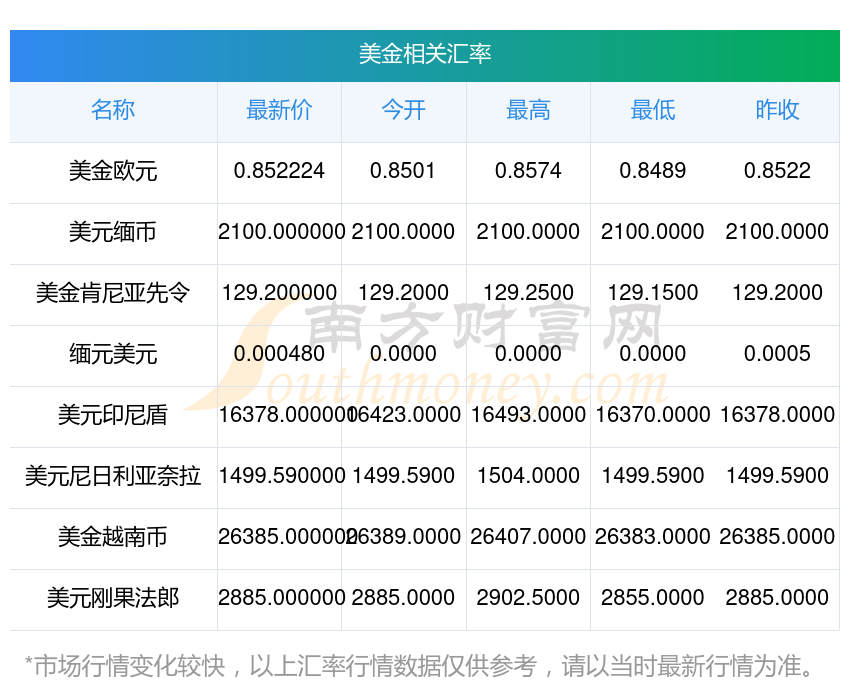Image resolution: width=850 pixels, height=698 pixels.
Task: Click latest price 0.852224
Action: pos(279,171)
